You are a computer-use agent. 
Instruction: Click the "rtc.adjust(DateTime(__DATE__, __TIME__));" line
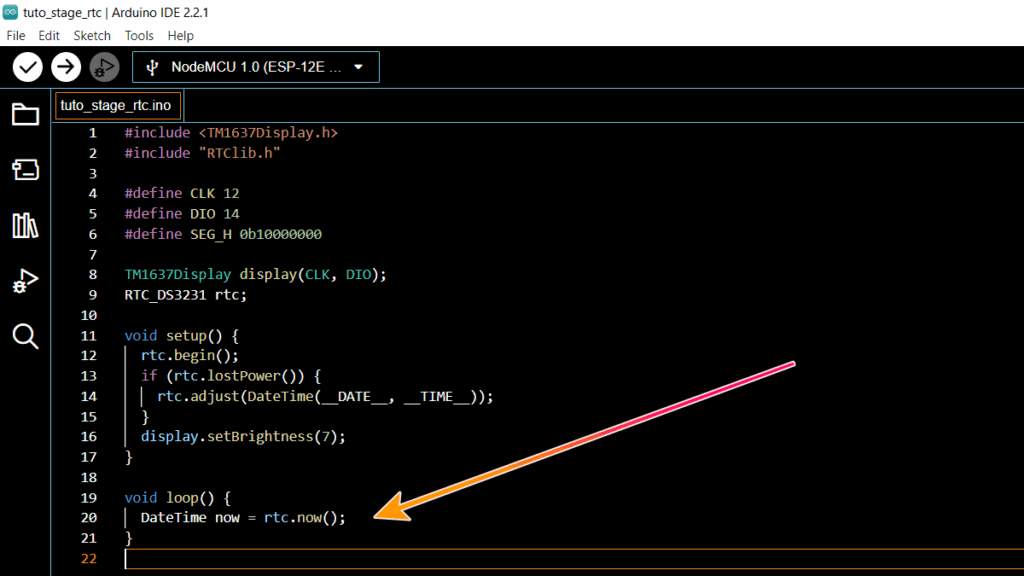click(x=325, y=396)
